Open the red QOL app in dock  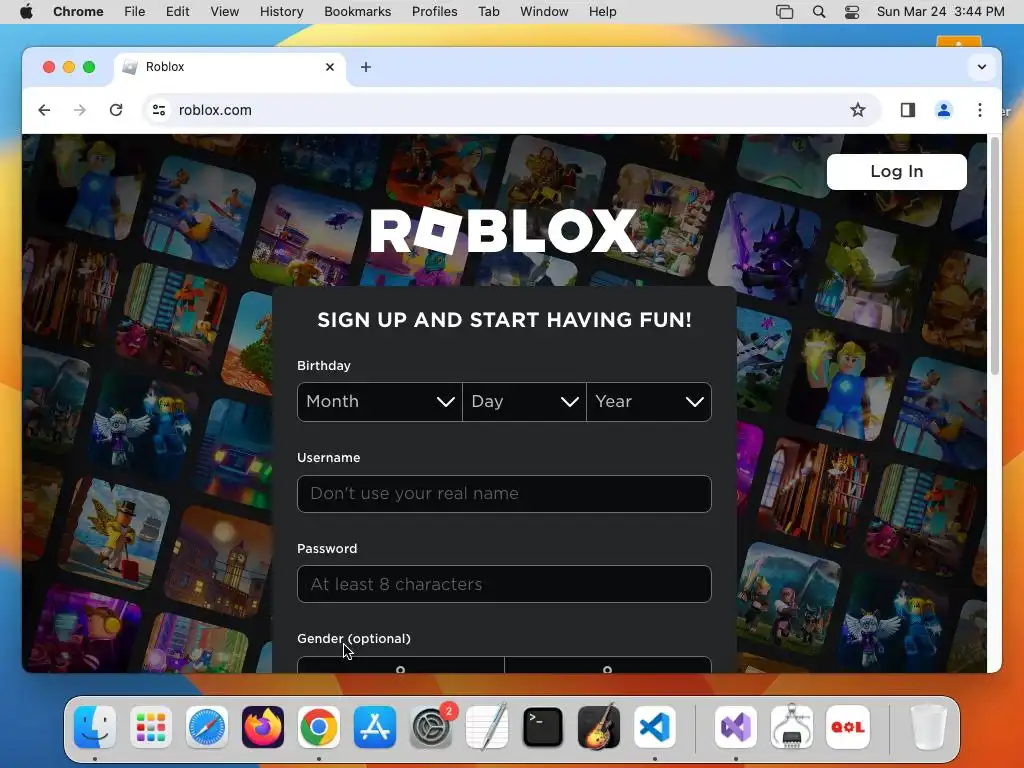[x=848, y=727]
